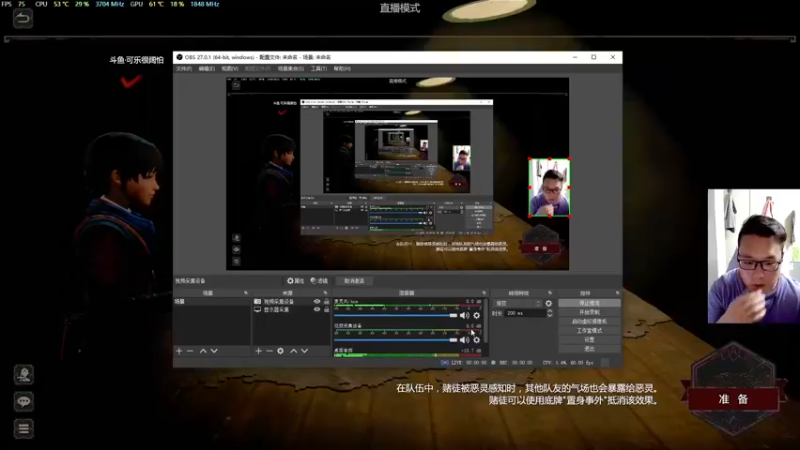Toggle visibility eye of 视频采集设备 source

click(317, 302)
